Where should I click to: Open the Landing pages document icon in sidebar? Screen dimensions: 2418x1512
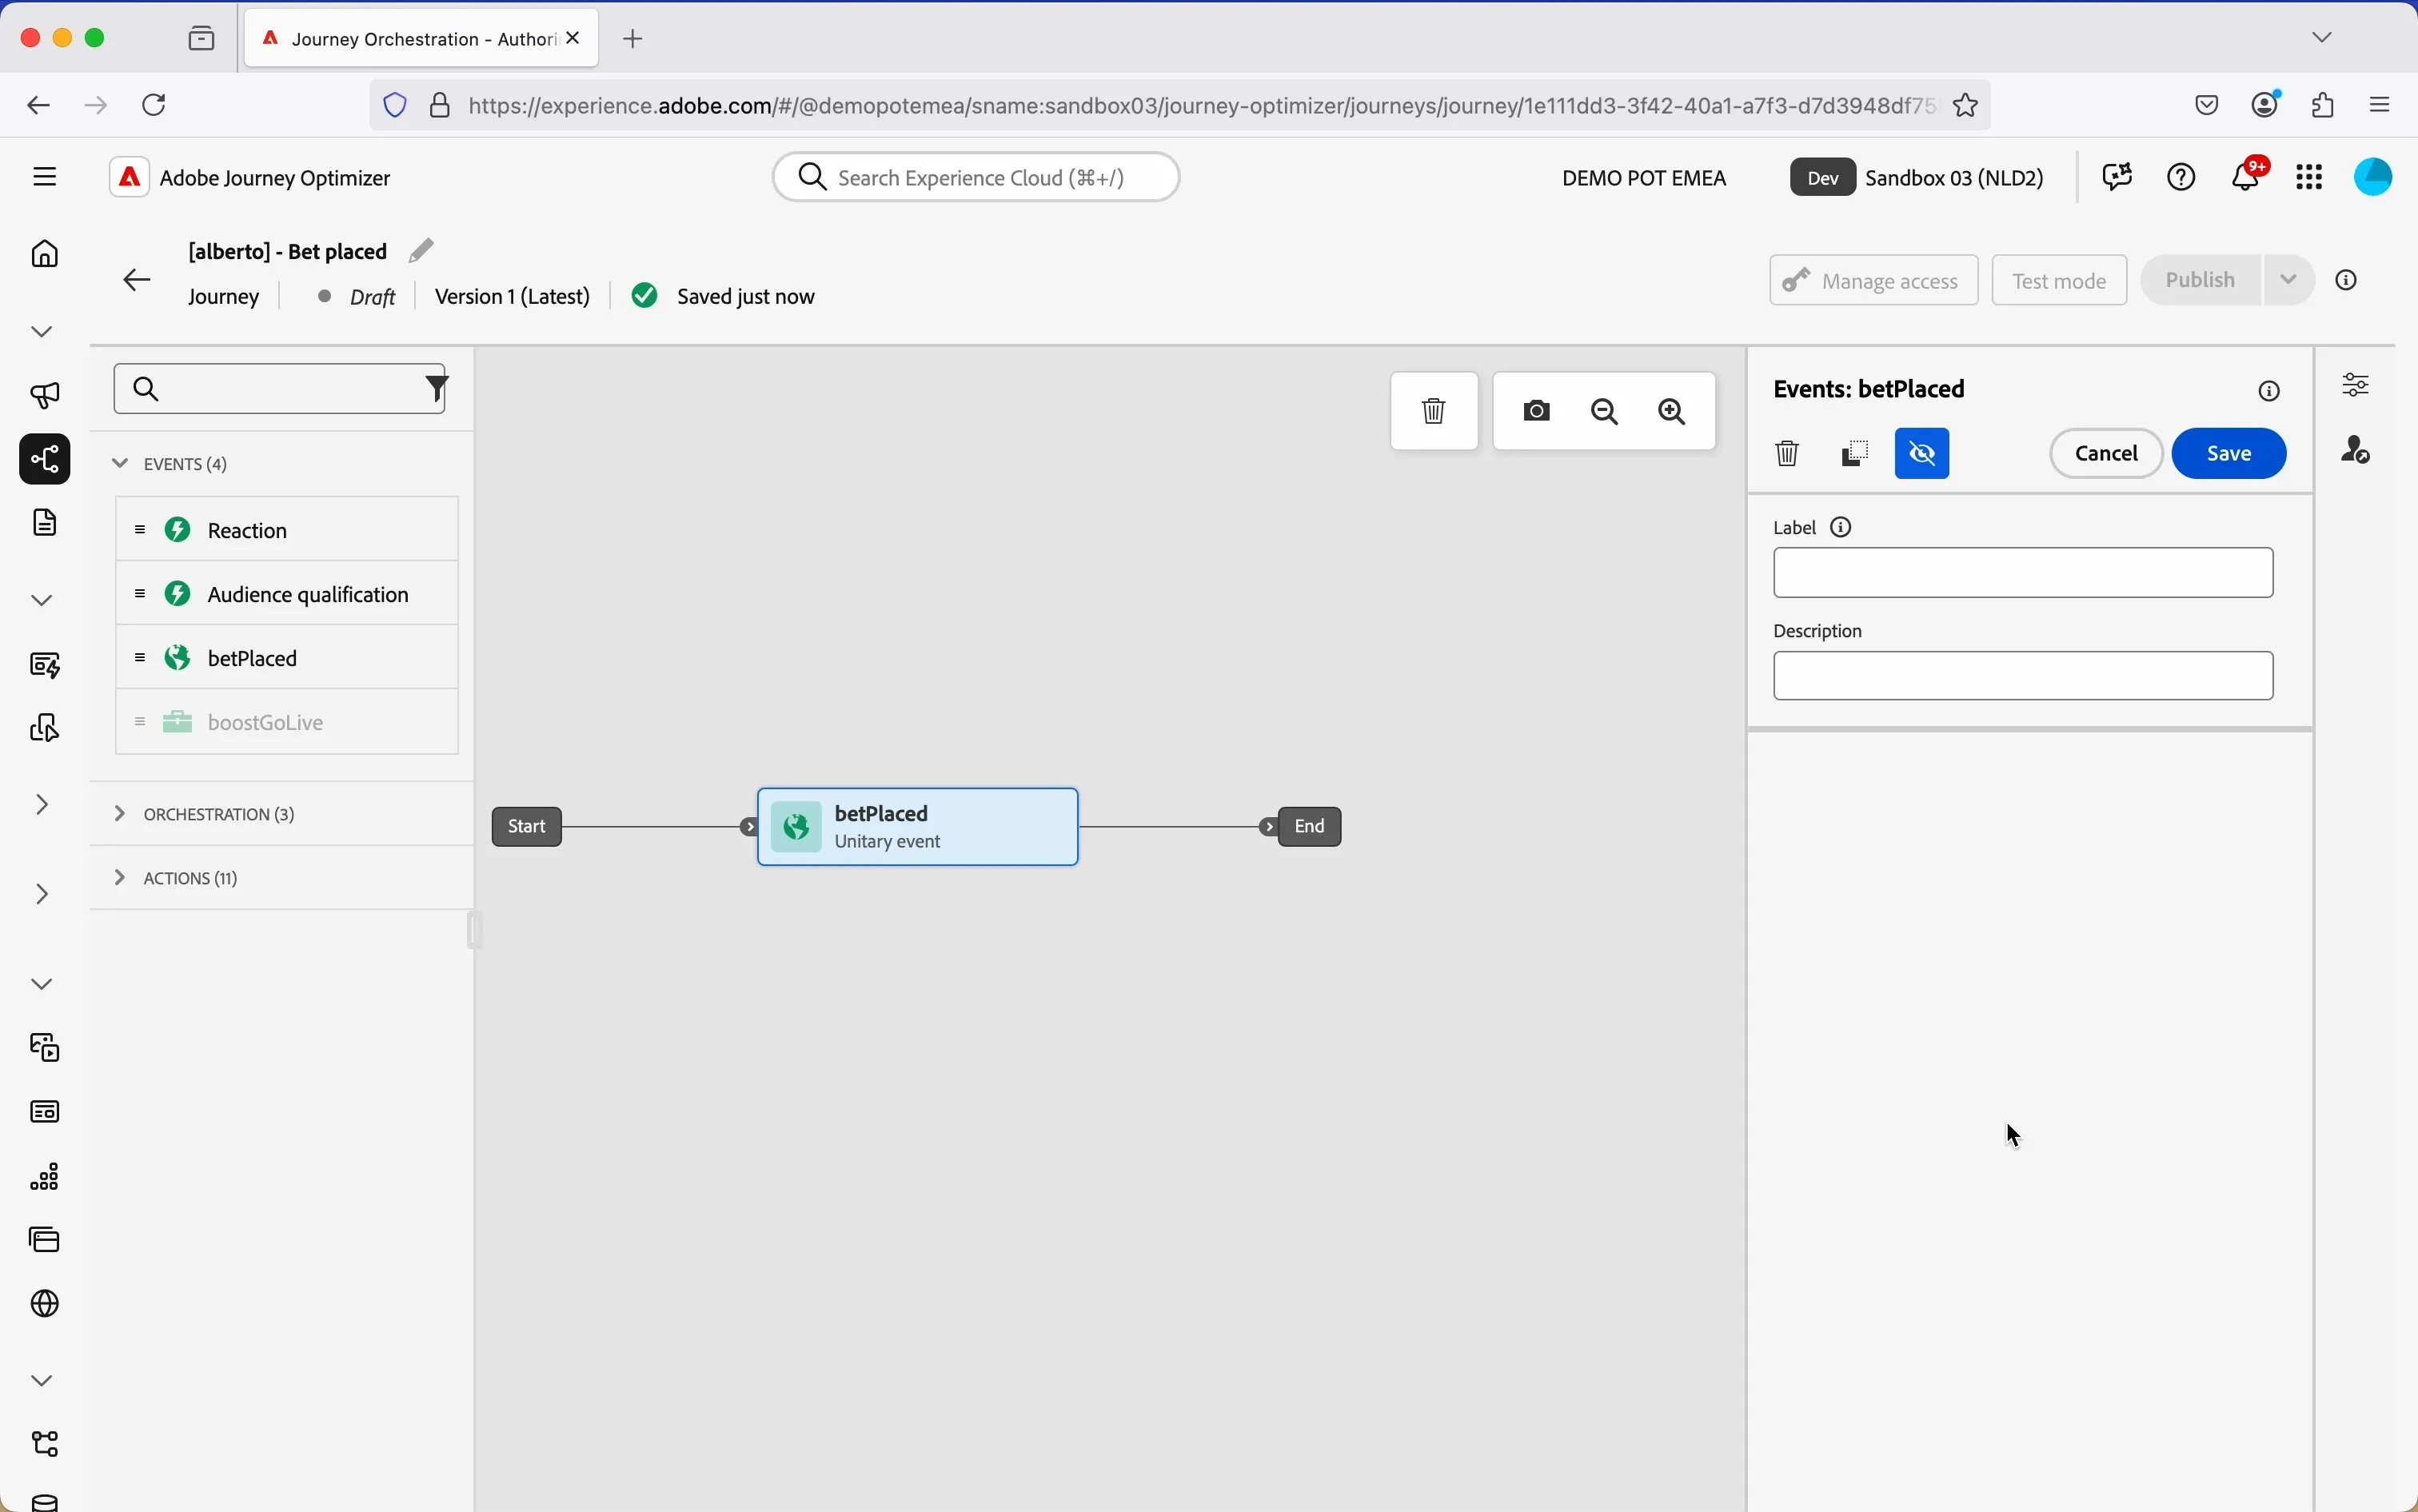point(45,523)
